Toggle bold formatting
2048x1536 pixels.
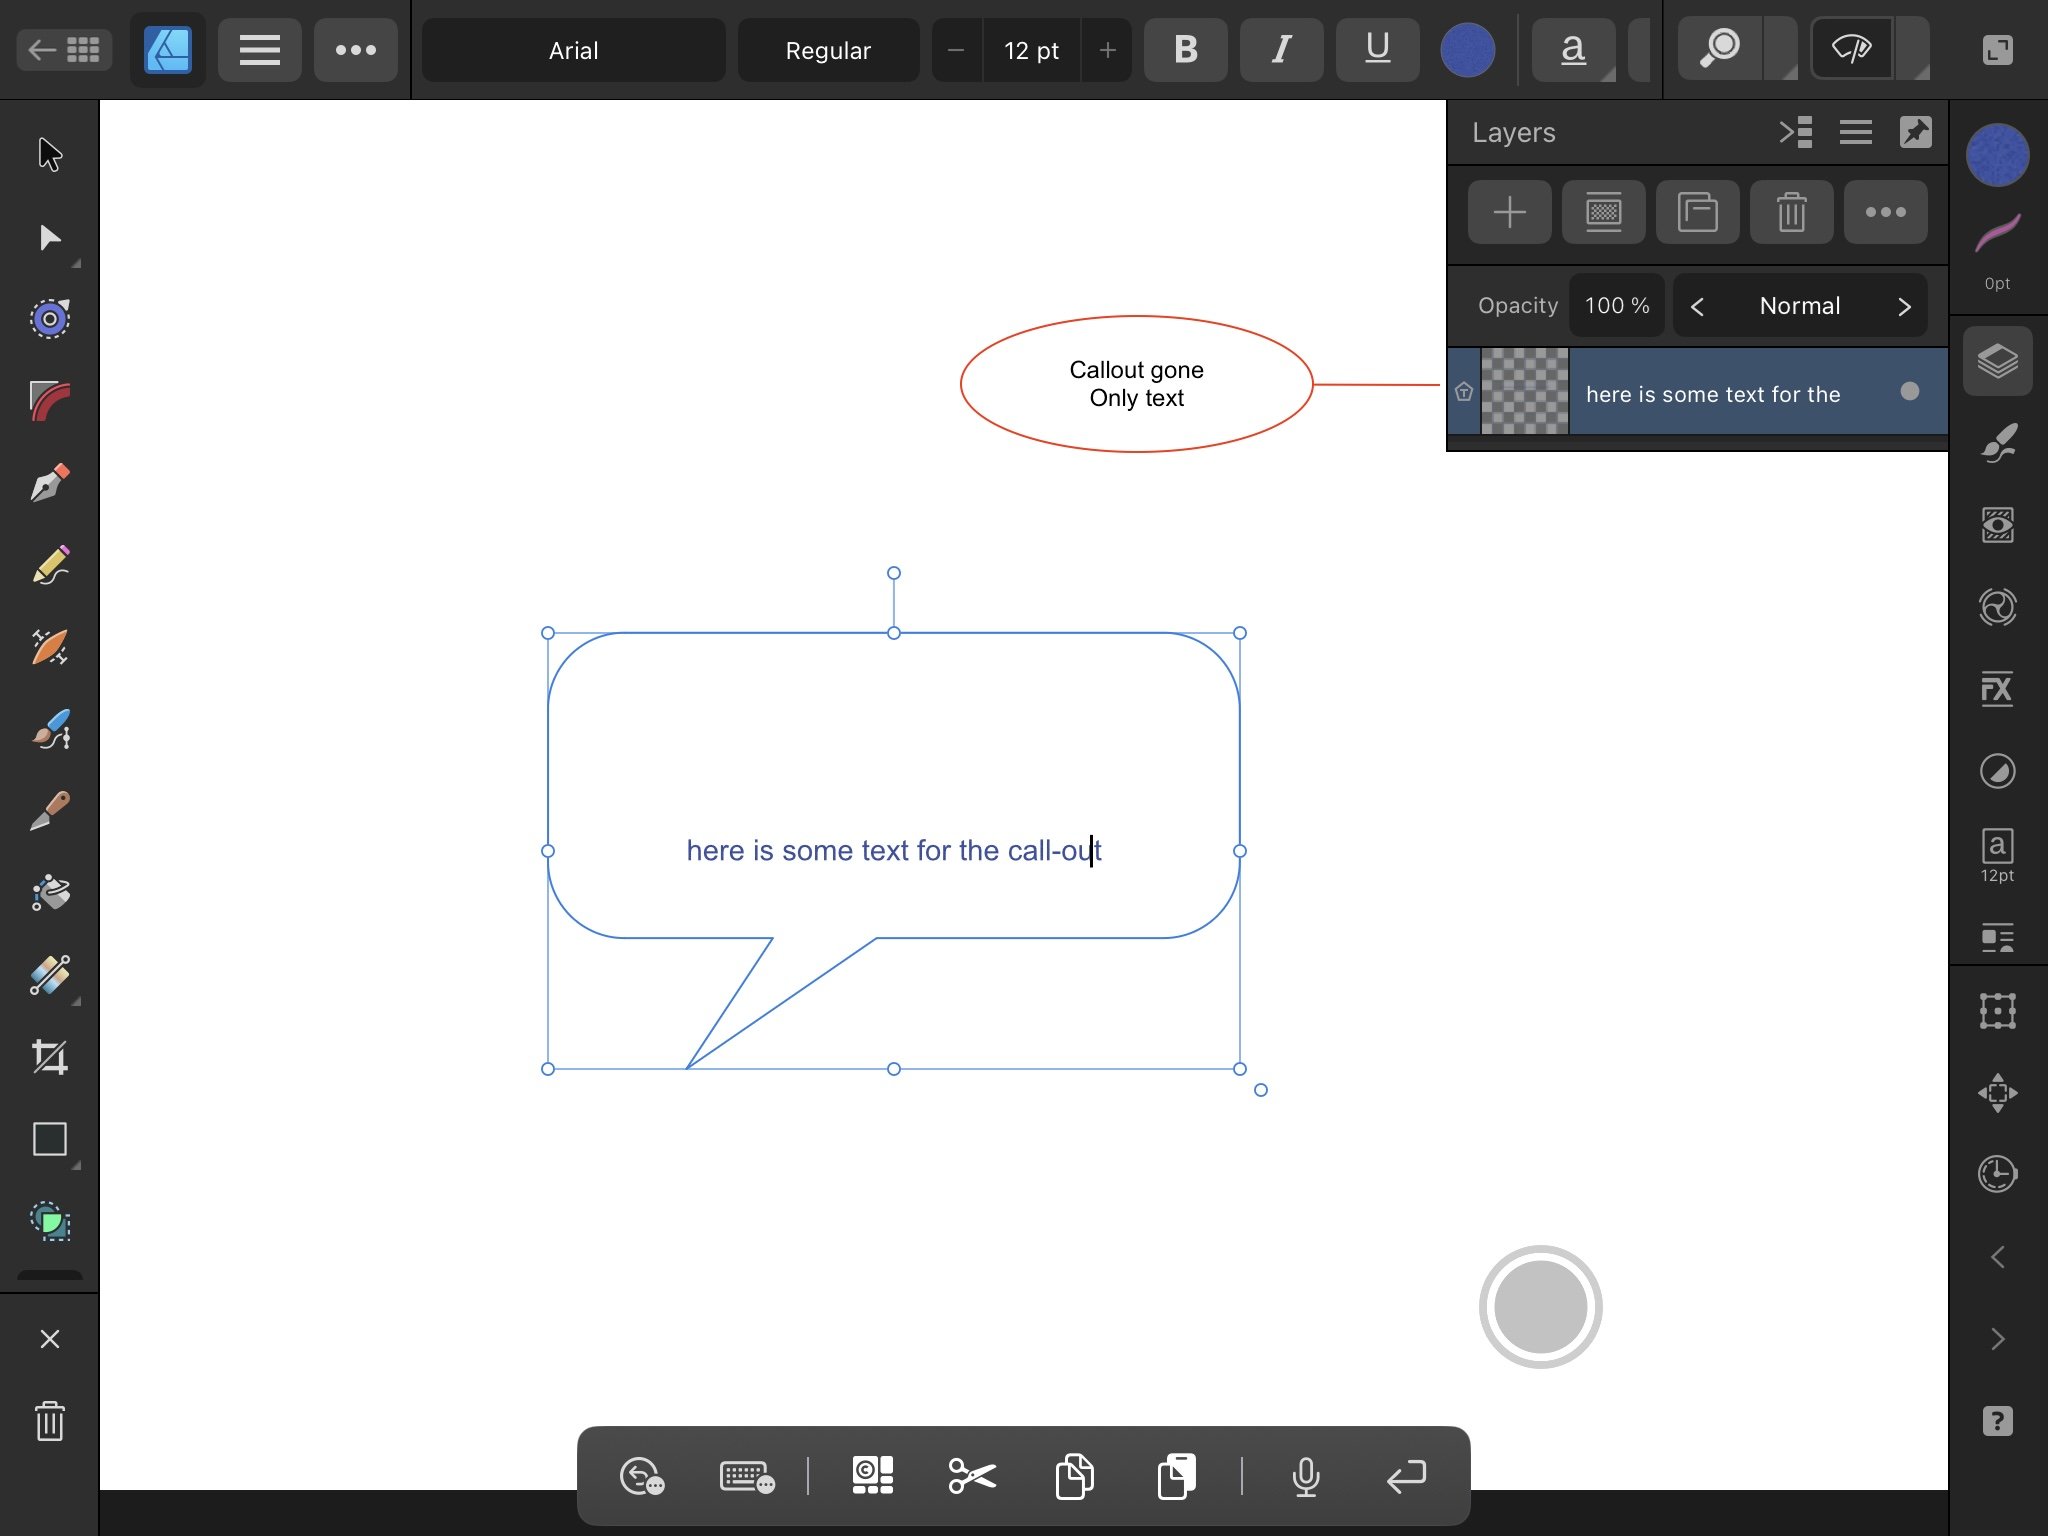[1184, 50]
